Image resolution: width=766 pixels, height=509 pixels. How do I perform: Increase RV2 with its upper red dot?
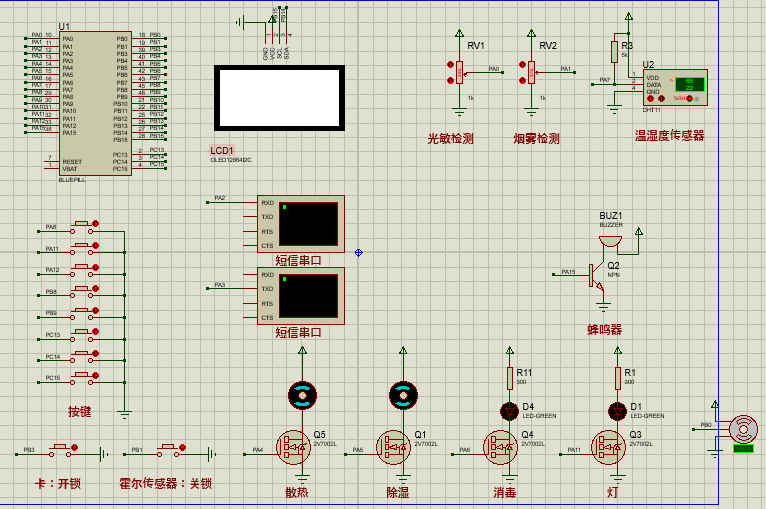[522, 64]
